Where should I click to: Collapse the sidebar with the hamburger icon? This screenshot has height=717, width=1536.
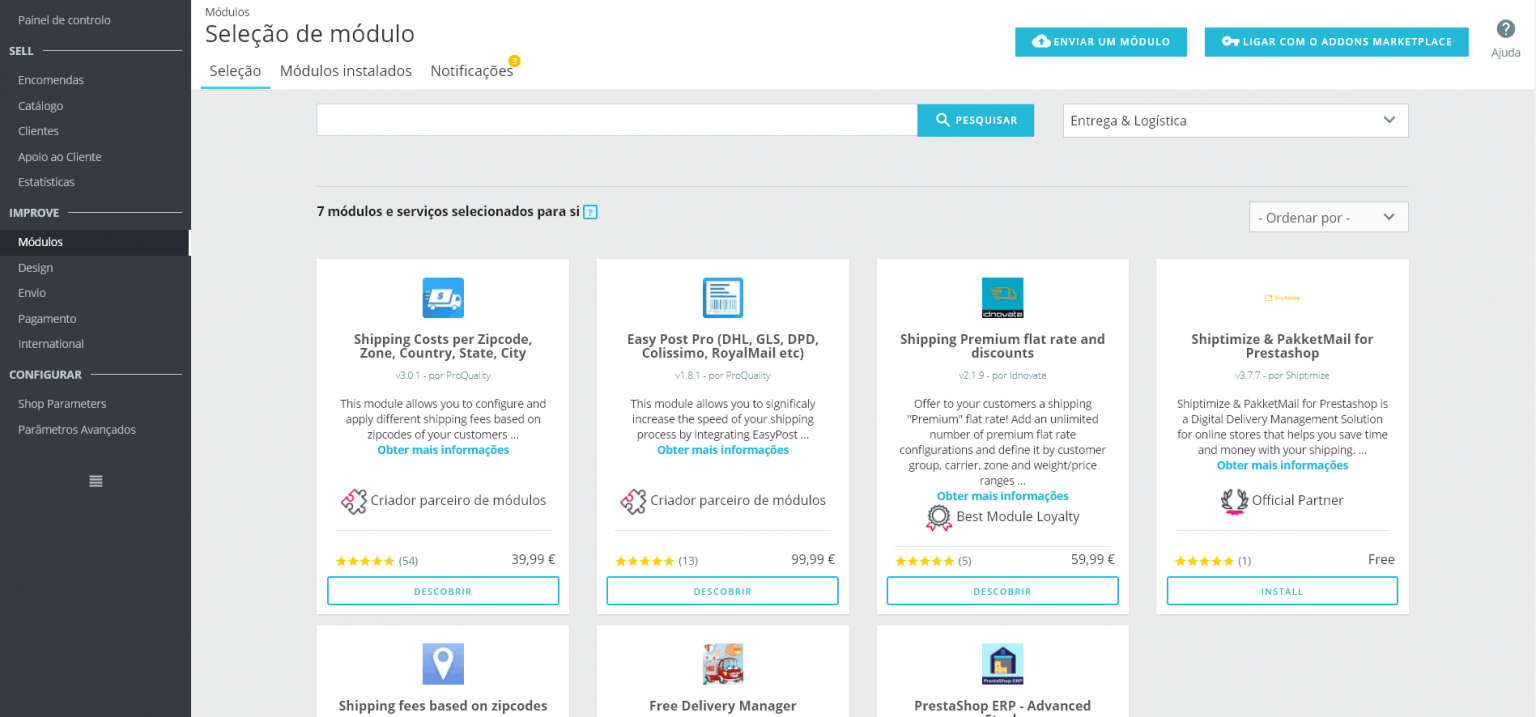[96, 481]
